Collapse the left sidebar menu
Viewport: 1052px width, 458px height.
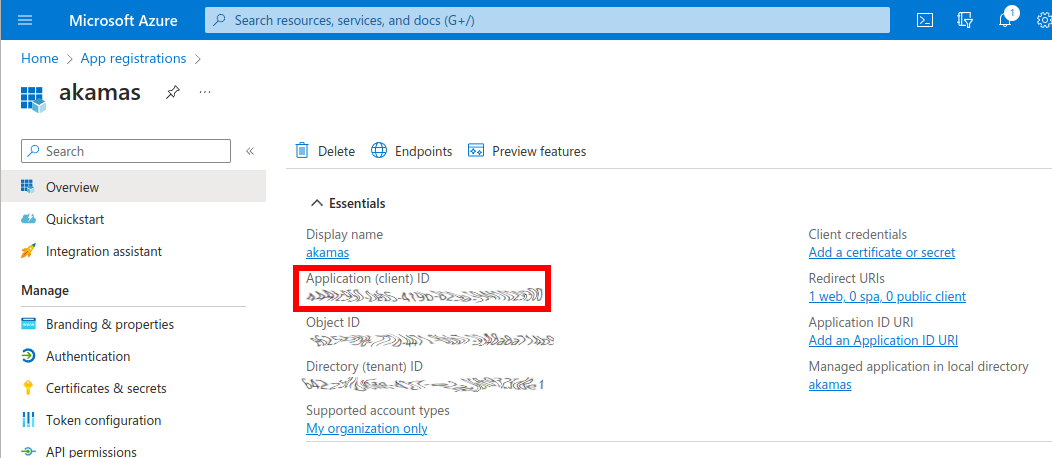(250, 151)
